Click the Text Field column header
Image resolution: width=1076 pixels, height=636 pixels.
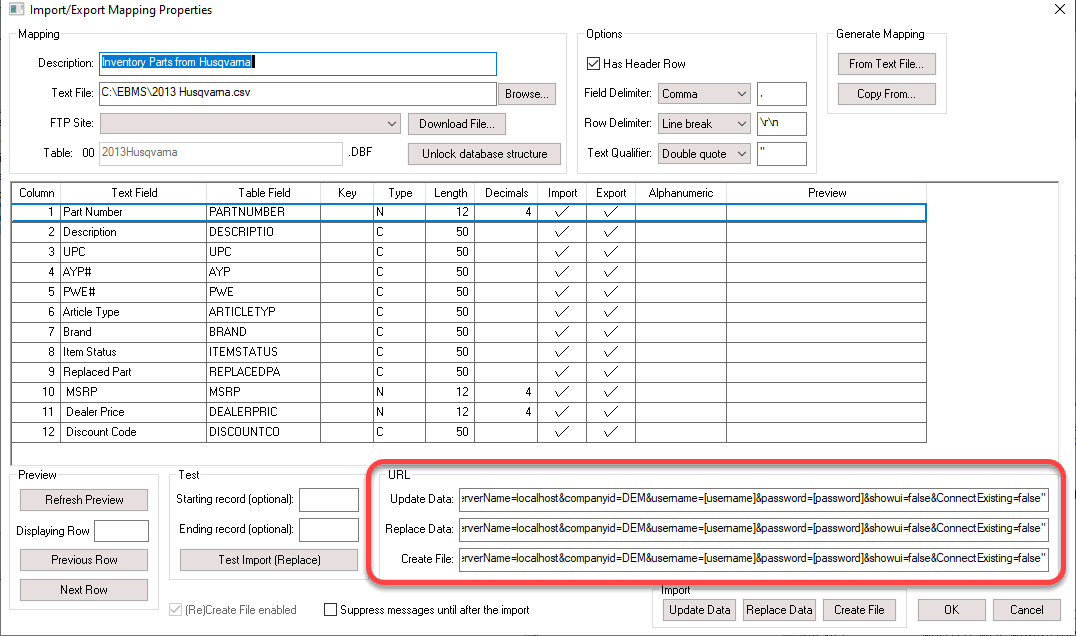coord(134,193)
